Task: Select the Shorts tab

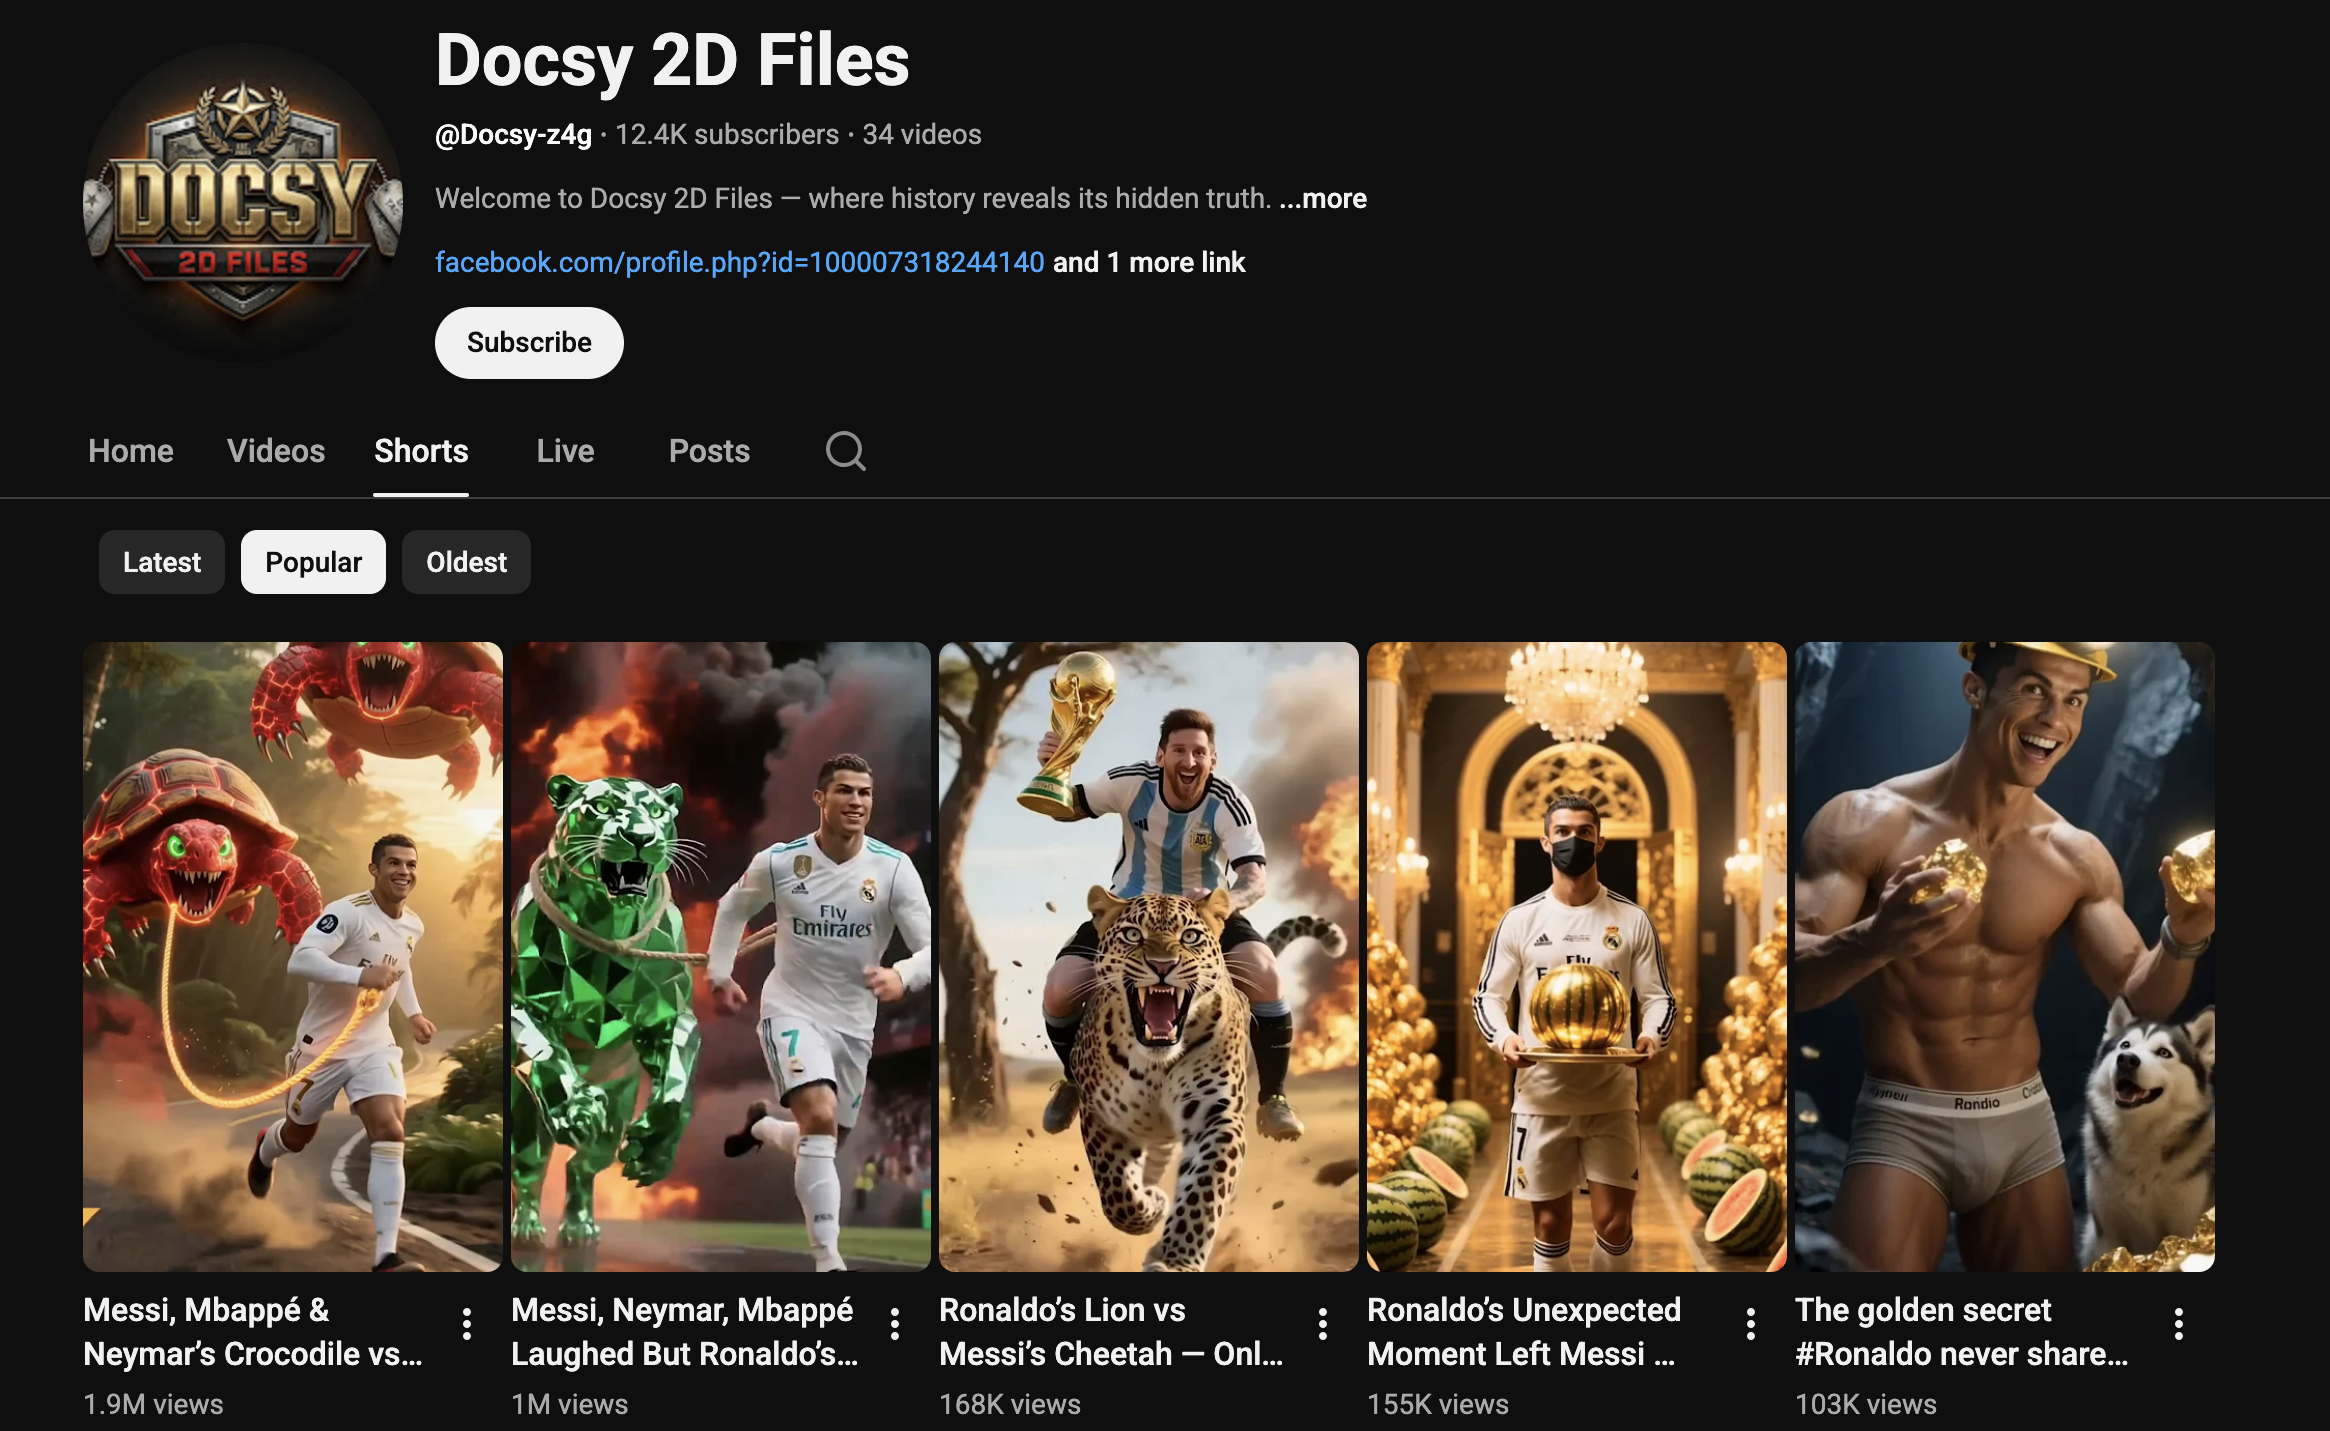Action: coord(421,451)
